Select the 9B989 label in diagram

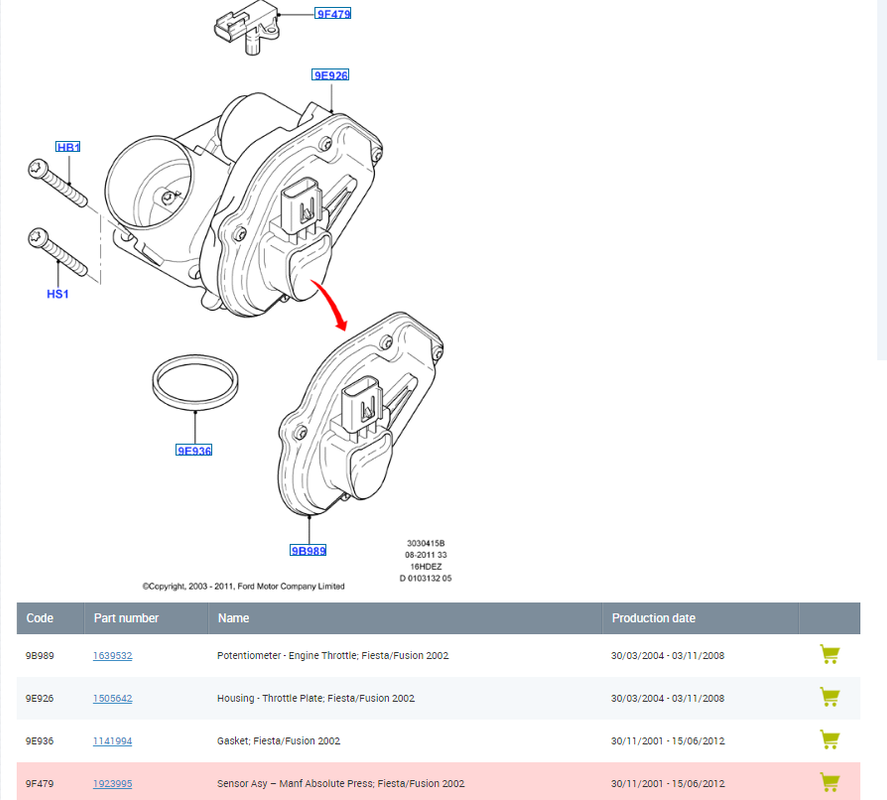point(308,550)
